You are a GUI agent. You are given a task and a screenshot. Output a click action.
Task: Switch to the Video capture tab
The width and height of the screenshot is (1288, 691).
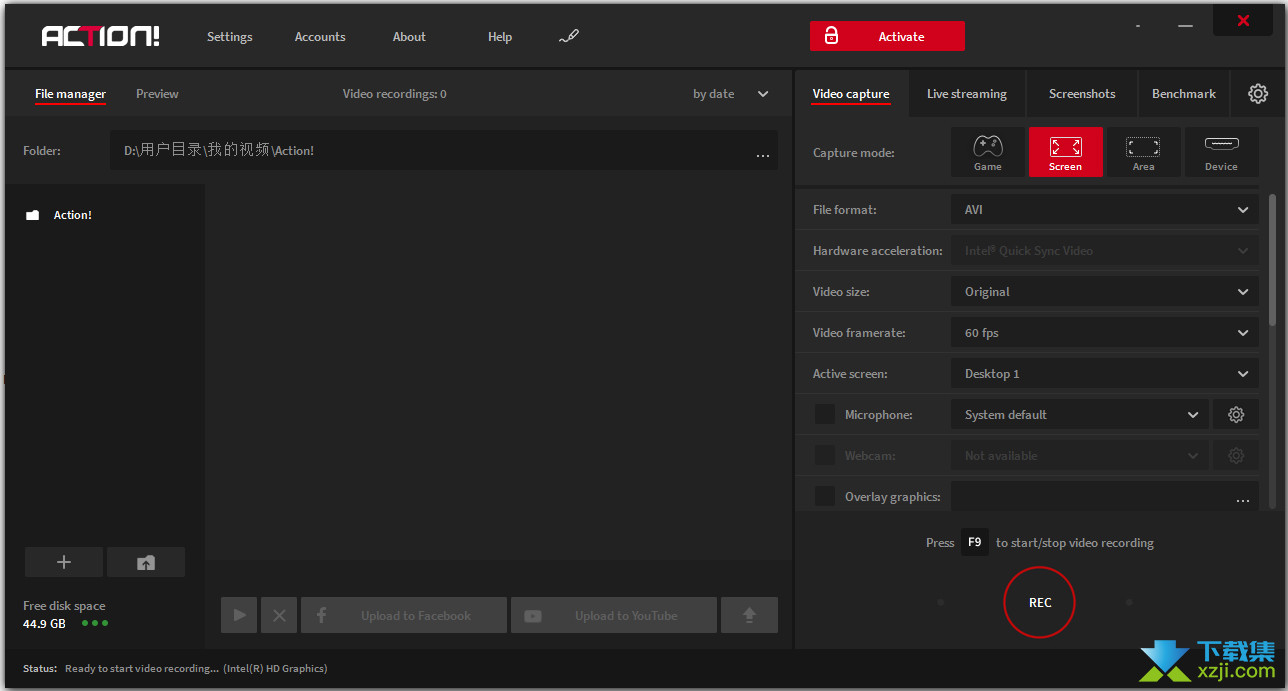point(851,94)
